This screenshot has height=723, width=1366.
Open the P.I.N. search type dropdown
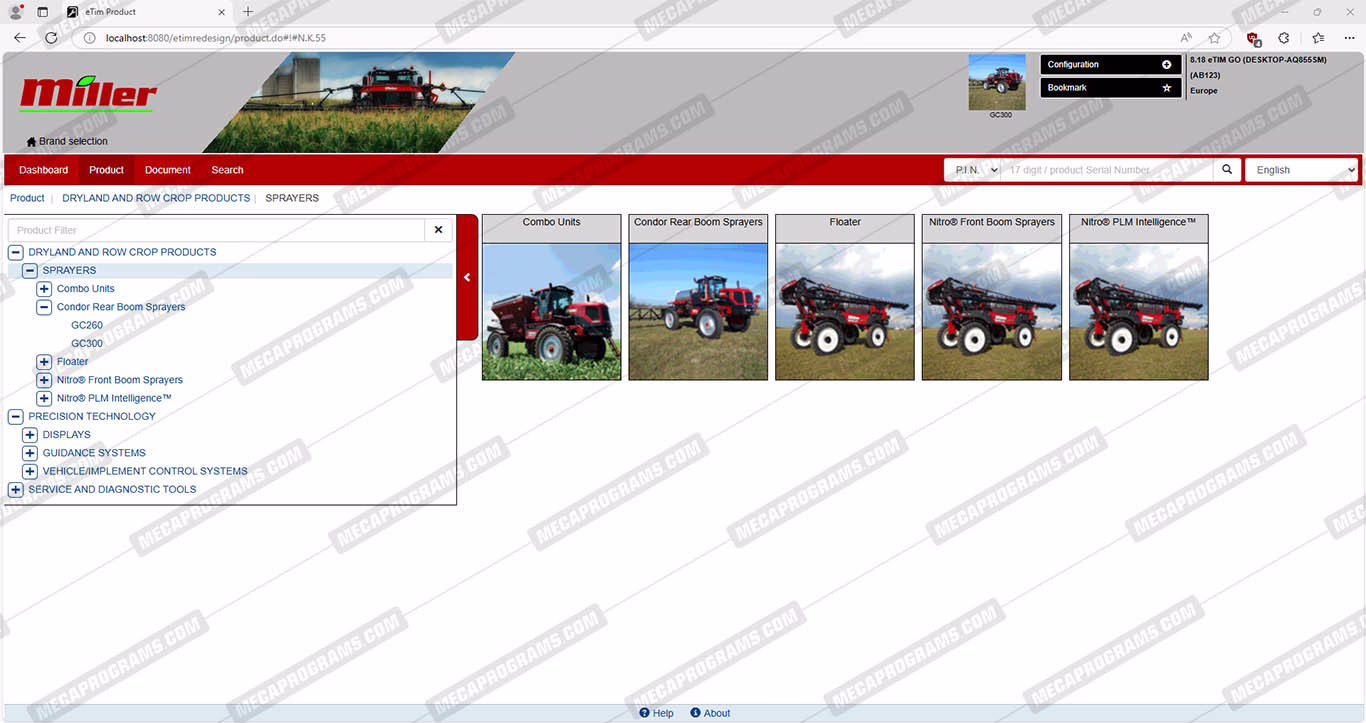click(972, 170)
